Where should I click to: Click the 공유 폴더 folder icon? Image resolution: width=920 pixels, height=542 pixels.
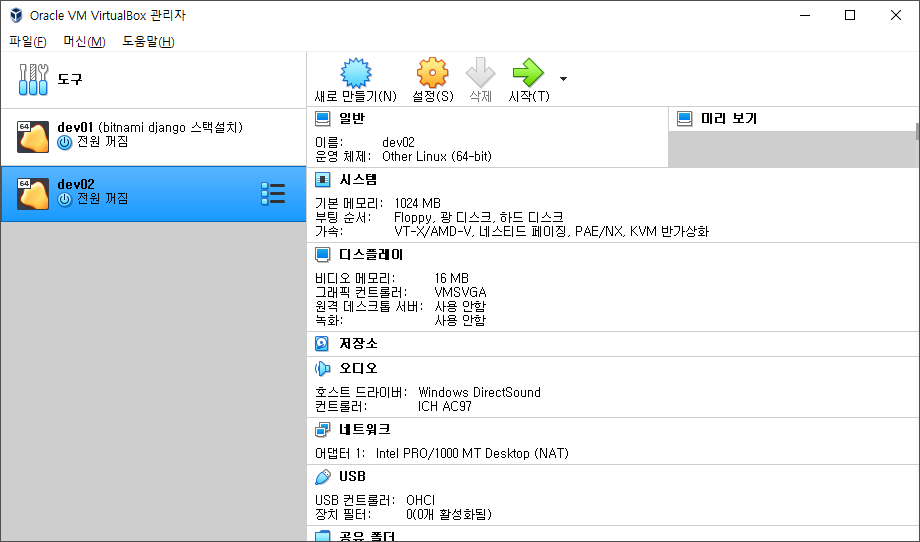pos(322,536)
